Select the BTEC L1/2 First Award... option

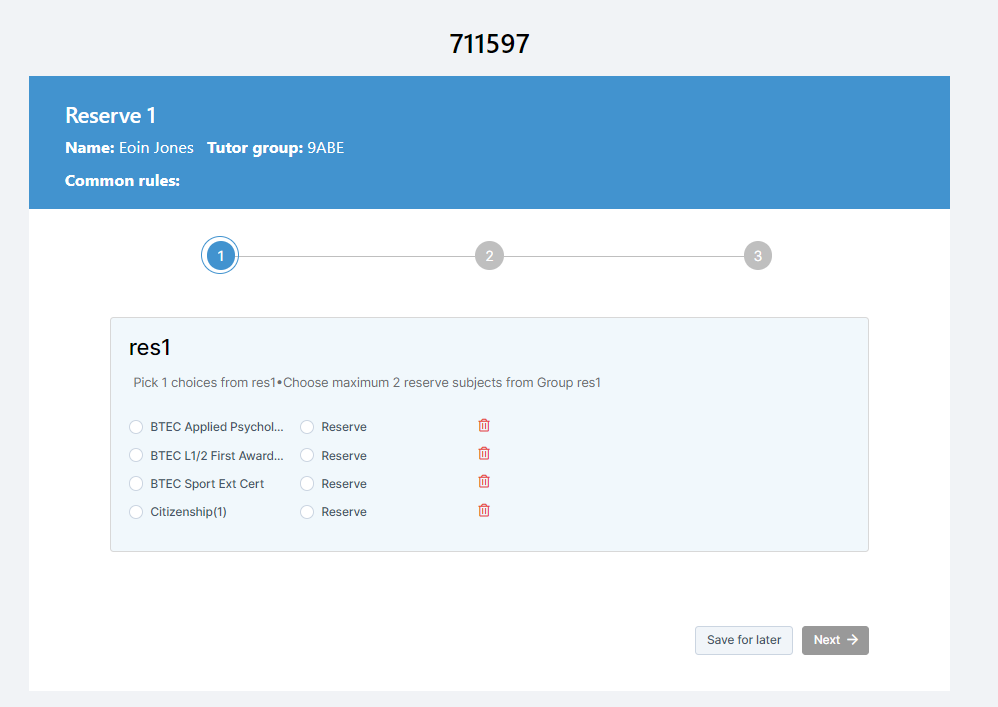[x=136, y=456]
